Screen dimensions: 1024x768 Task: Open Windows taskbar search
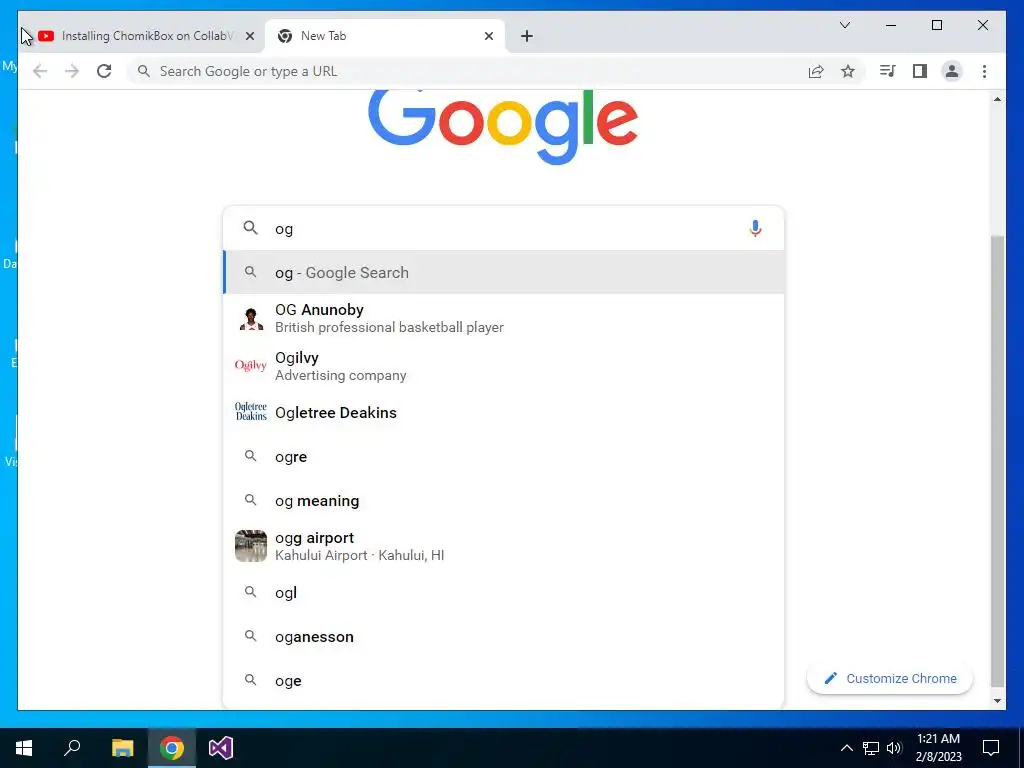point(72,748)
